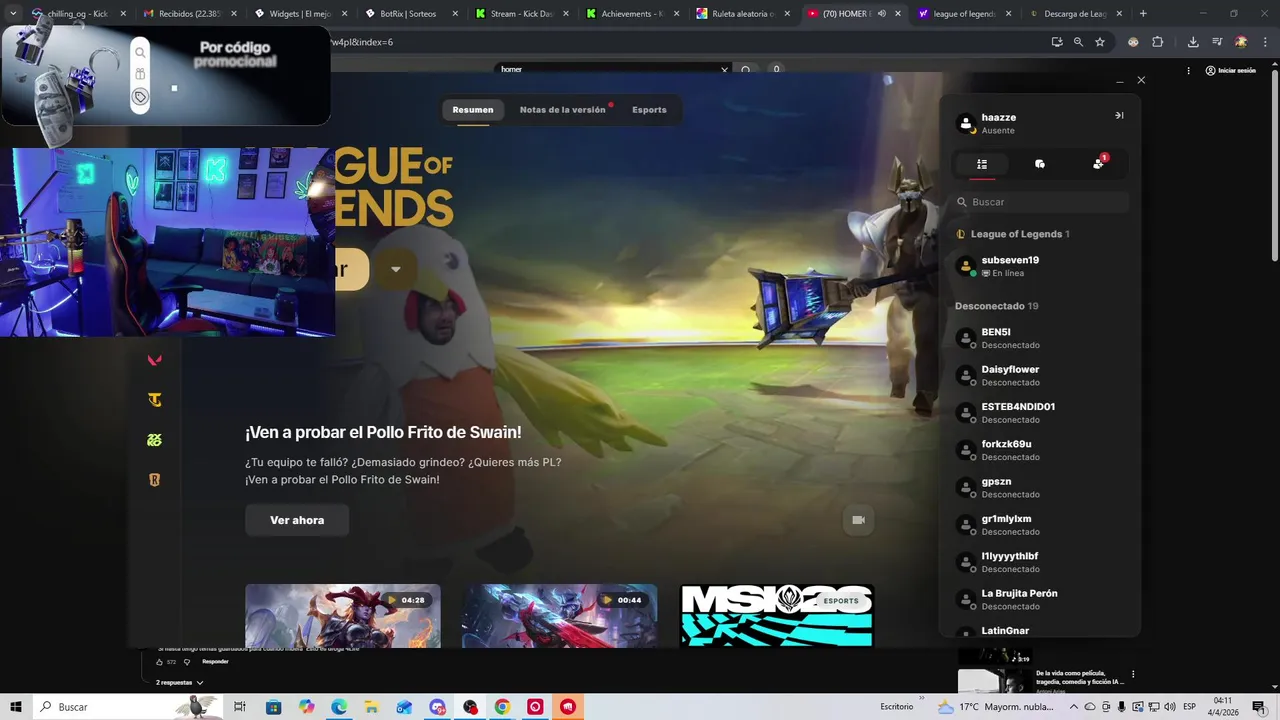Open a new browser tab
1280x720 pixels.
point(1143,14)
